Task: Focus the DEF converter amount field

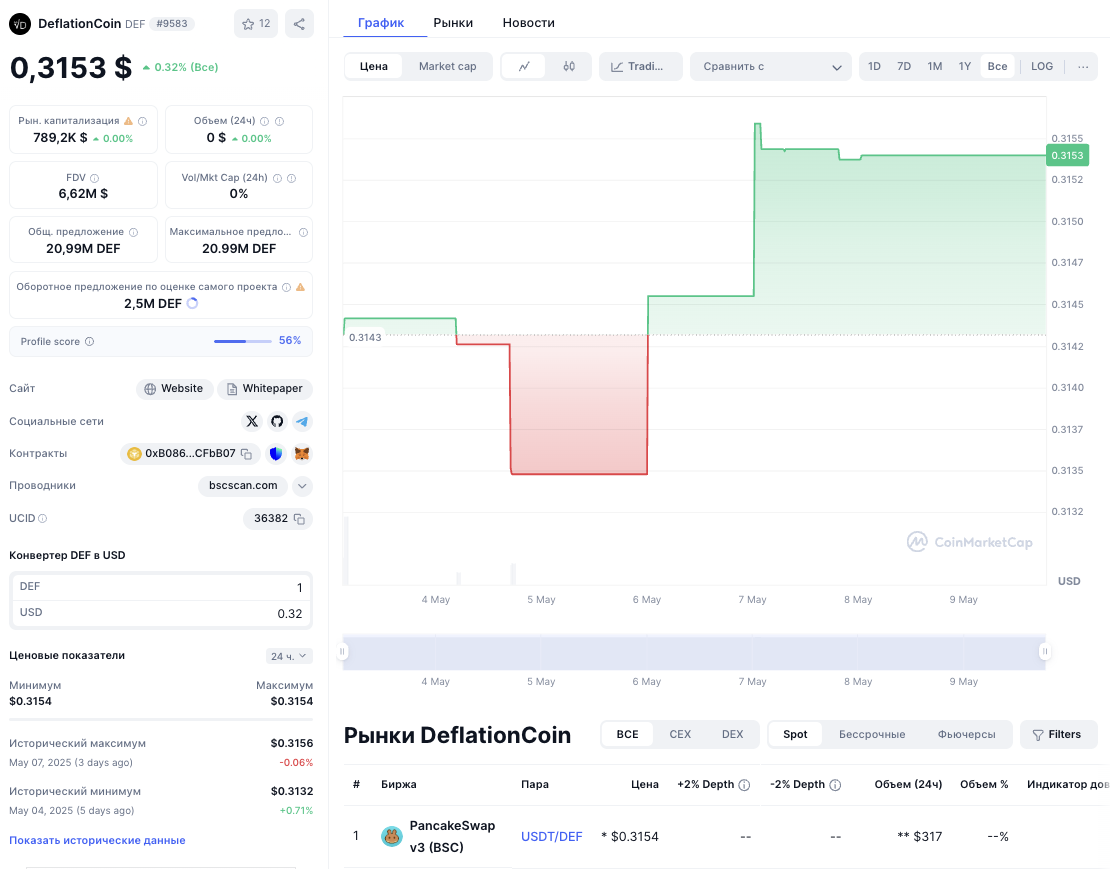Action: pyautogui.click(x=161, y=587)
